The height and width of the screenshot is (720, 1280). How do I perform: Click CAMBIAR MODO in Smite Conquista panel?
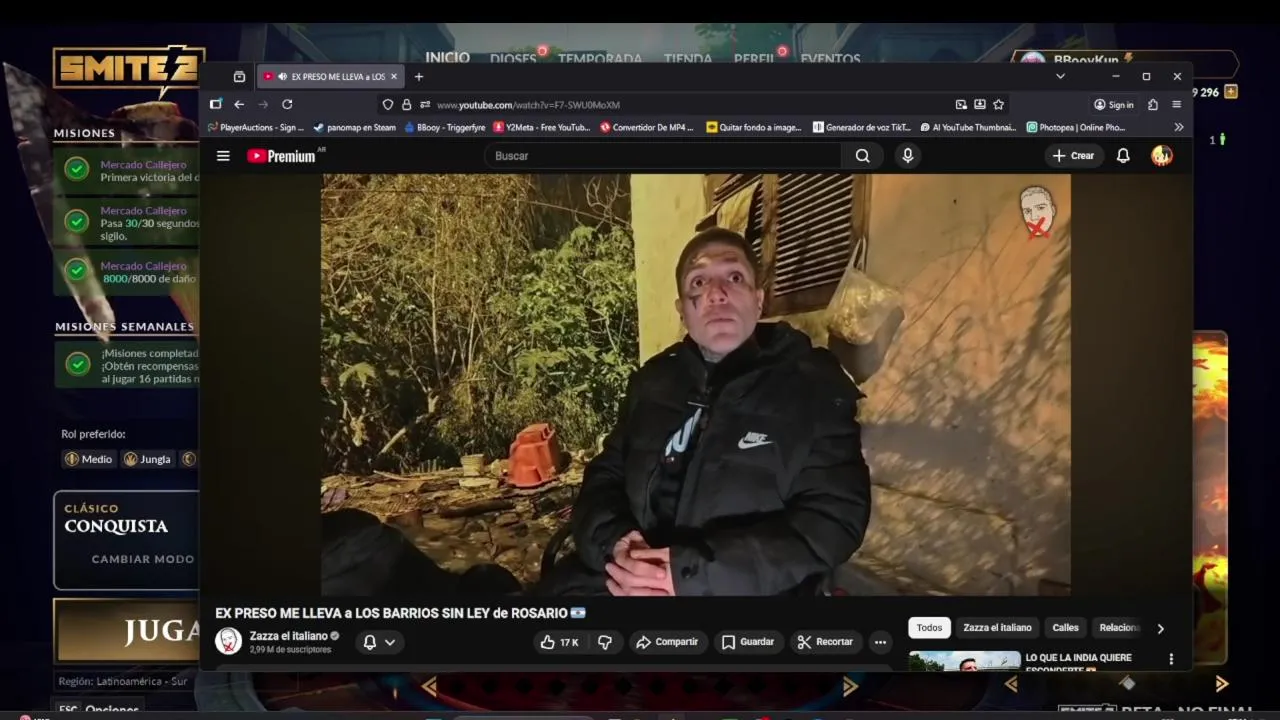pos(143,559)
